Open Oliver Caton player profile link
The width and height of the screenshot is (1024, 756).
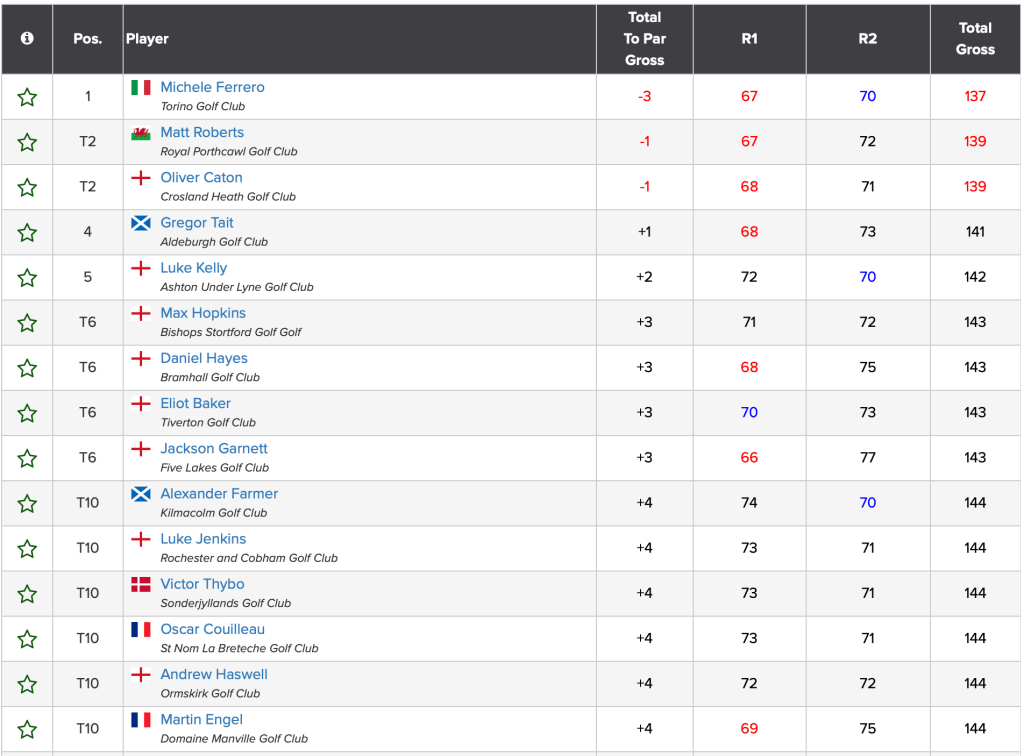(x=201, y=178)
